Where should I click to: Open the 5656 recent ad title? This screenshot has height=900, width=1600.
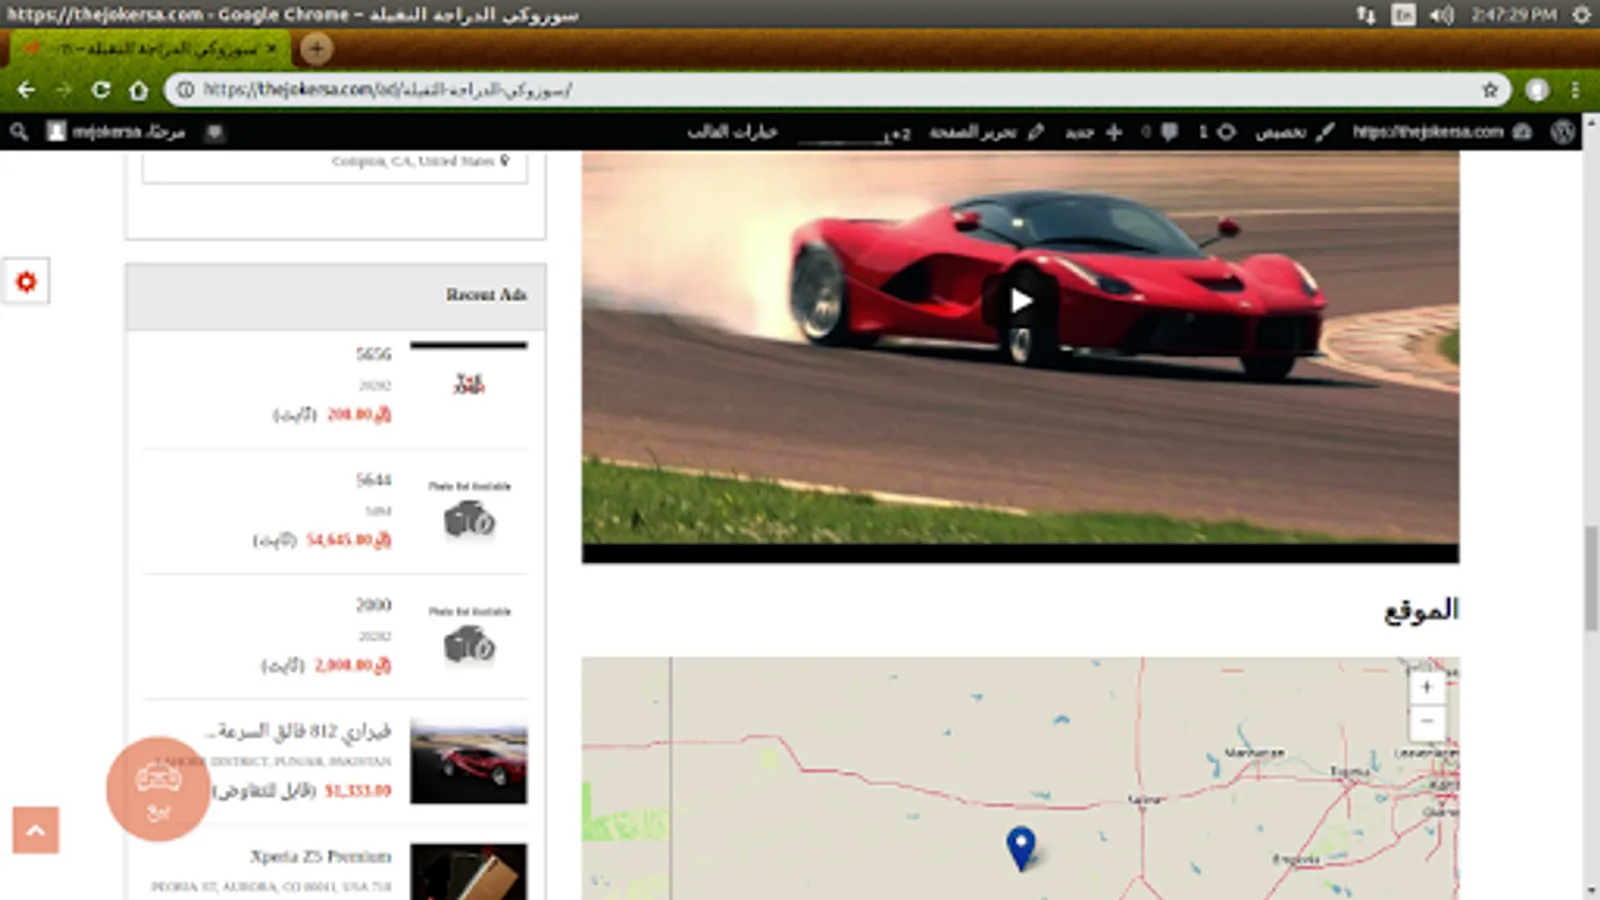pyautogui.click(x=374, y=354)
